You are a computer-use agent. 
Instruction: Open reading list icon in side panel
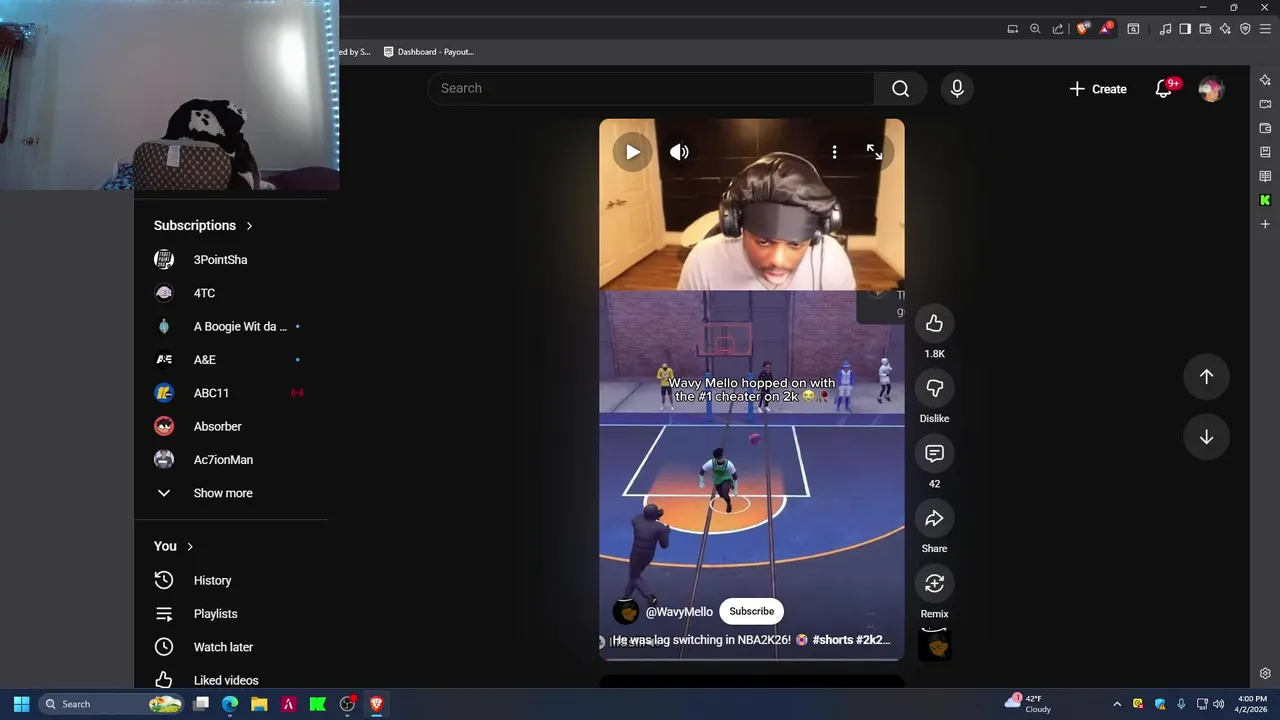point(1265,176)
